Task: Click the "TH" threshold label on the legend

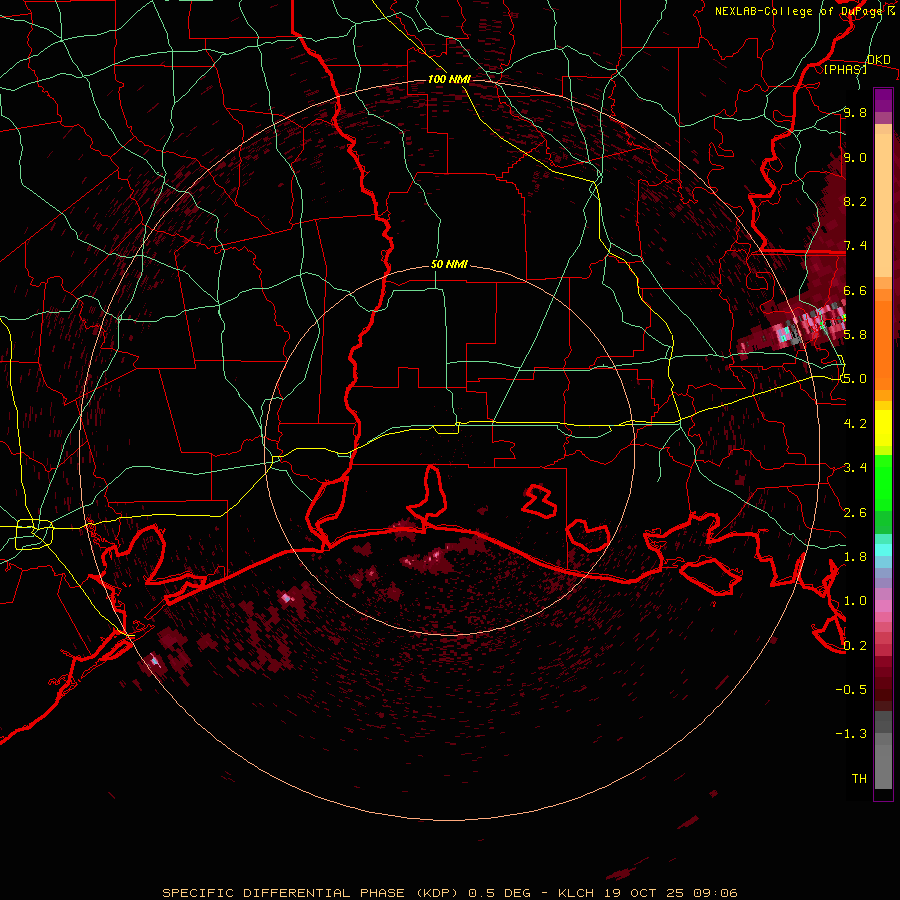Action: pos(859,778)
